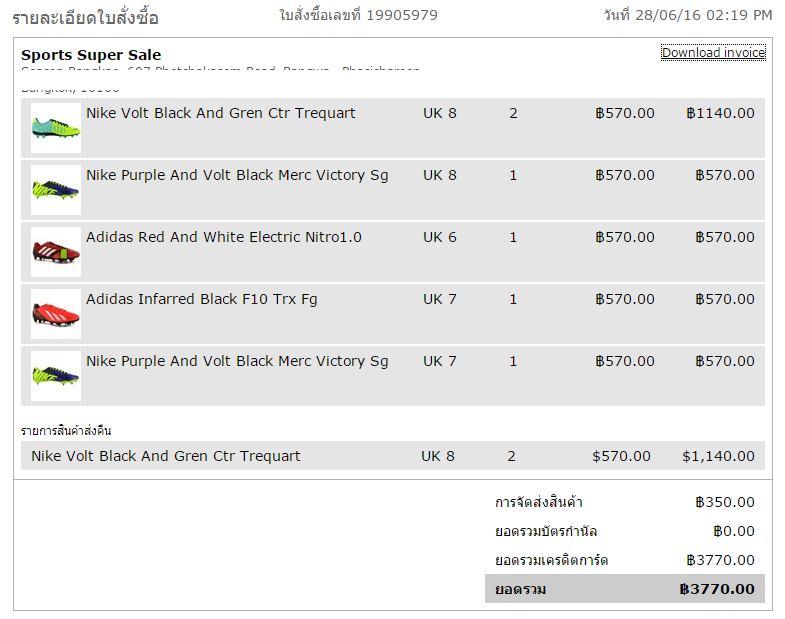Click the $1,140.00 returned item amount
Image resolution: width=785 pixels, height=619 pixels.
click(x=718, y=456)
